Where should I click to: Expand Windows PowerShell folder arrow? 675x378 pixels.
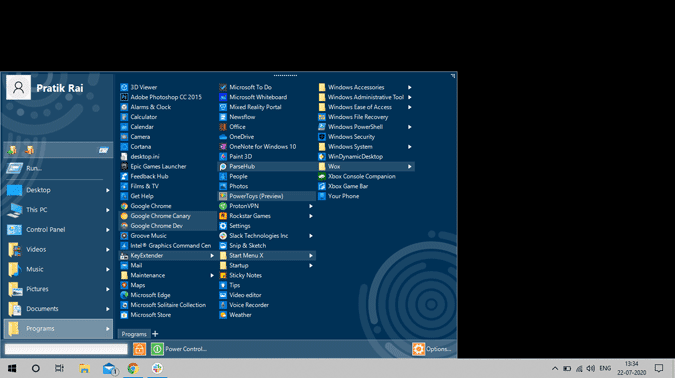click(410, 127)
